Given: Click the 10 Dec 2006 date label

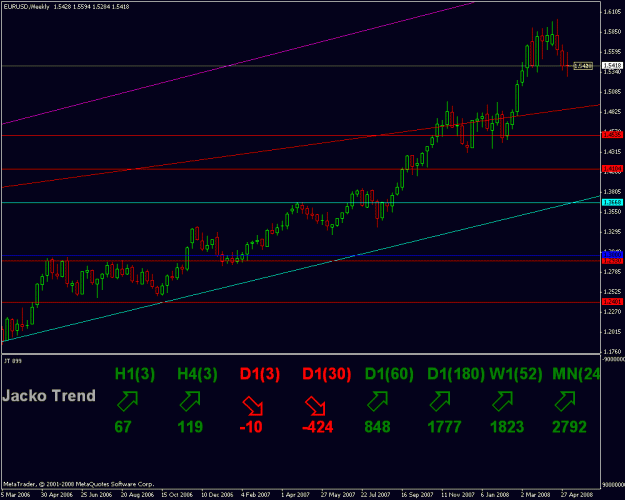Looking at the screenshot, I should tap(217, 495).
